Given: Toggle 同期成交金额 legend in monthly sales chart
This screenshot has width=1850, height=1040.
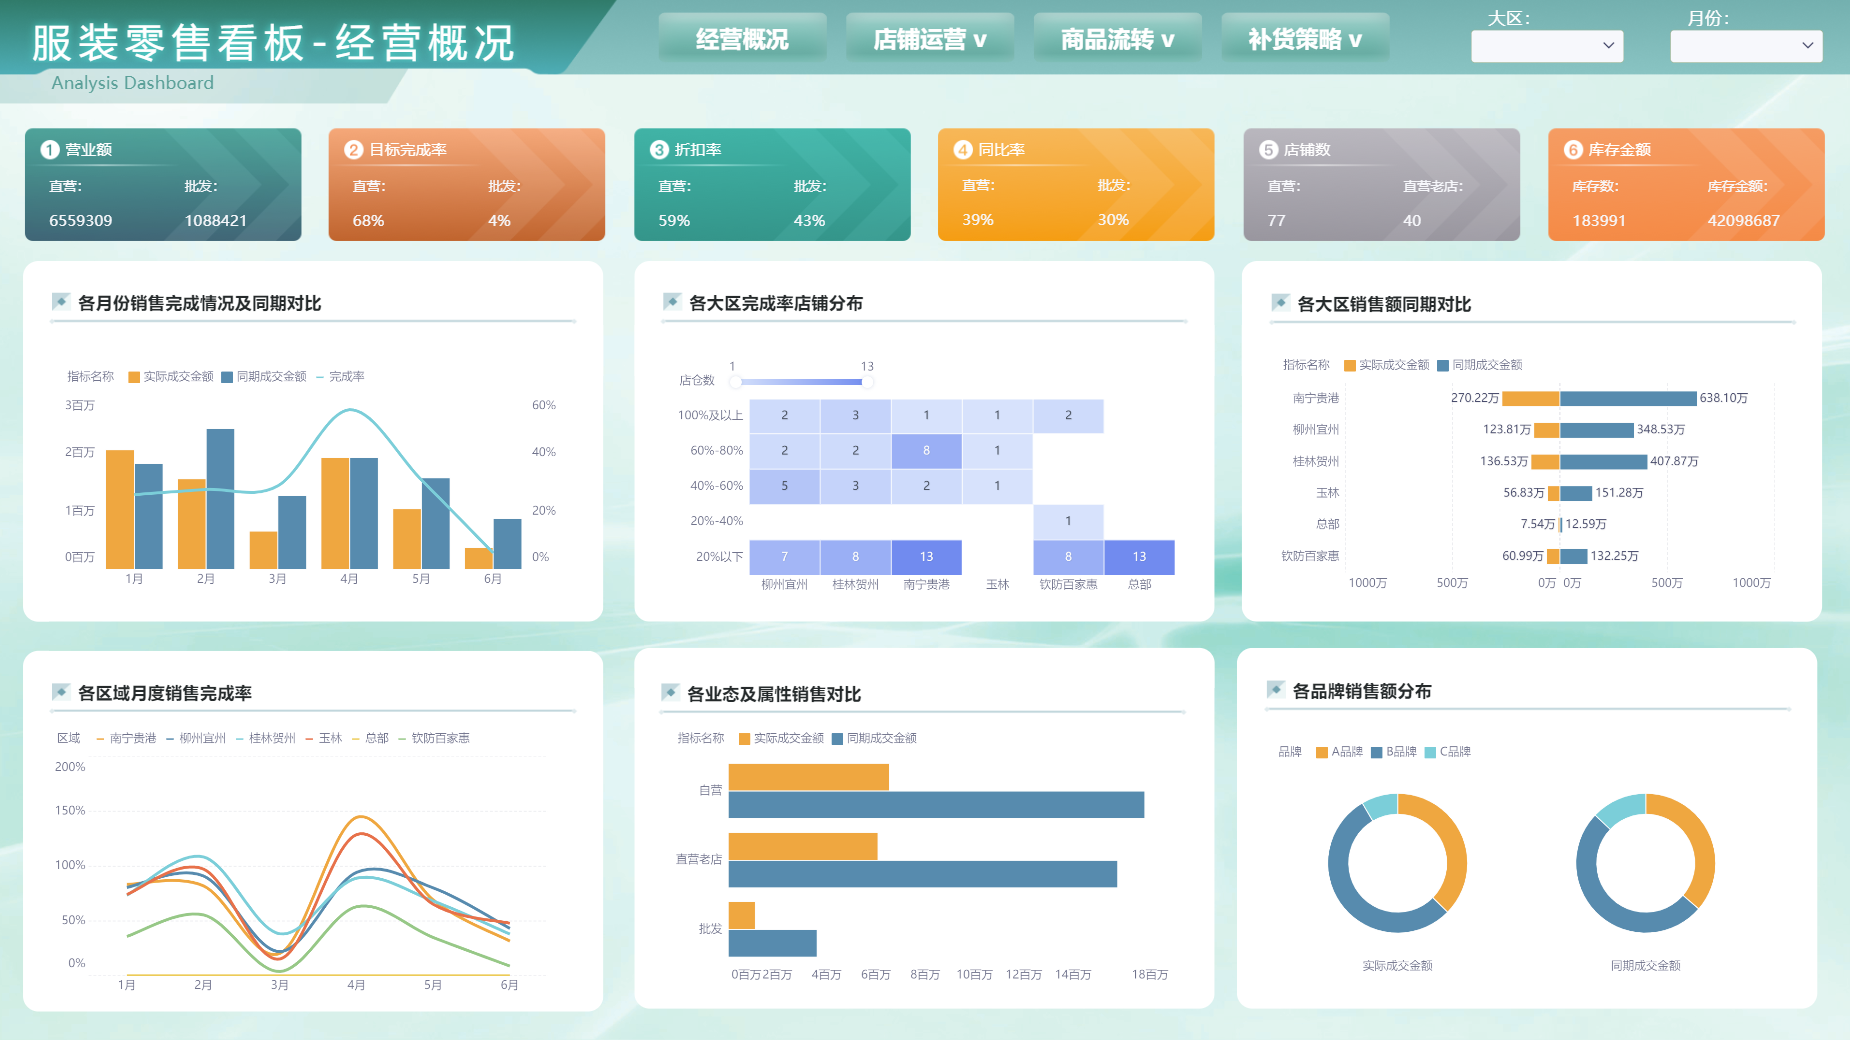Looking at the screenshot, I should tap(264, 377).
